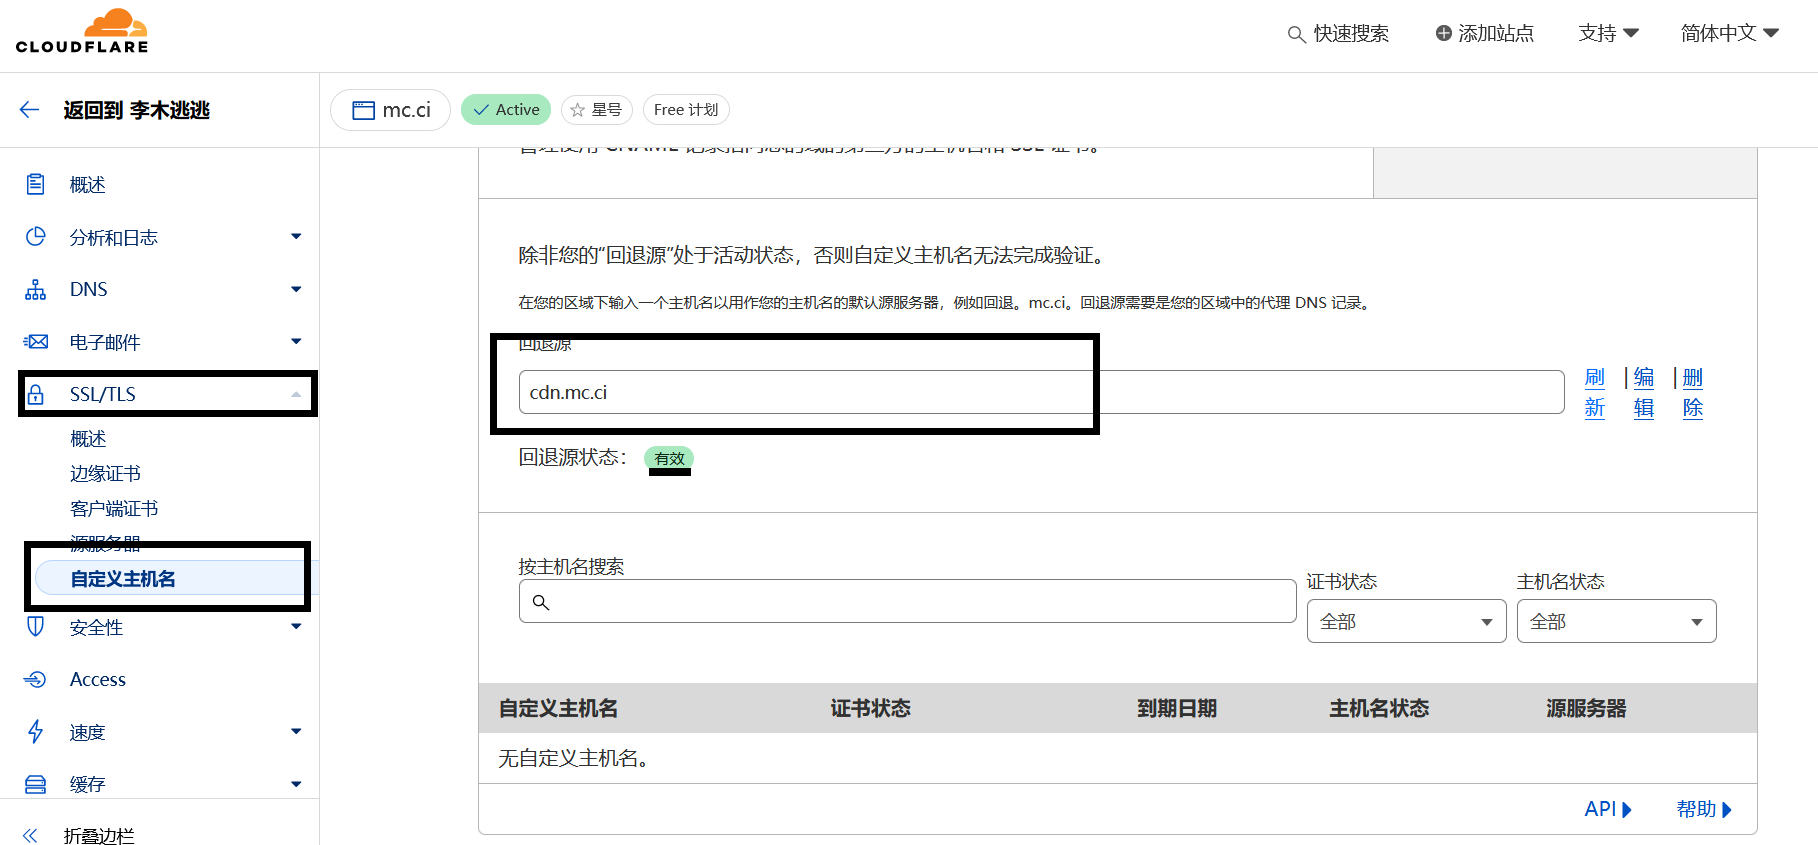Click the Cloudflare logo
Screen dimensions: 1818x845
point(82,31)
